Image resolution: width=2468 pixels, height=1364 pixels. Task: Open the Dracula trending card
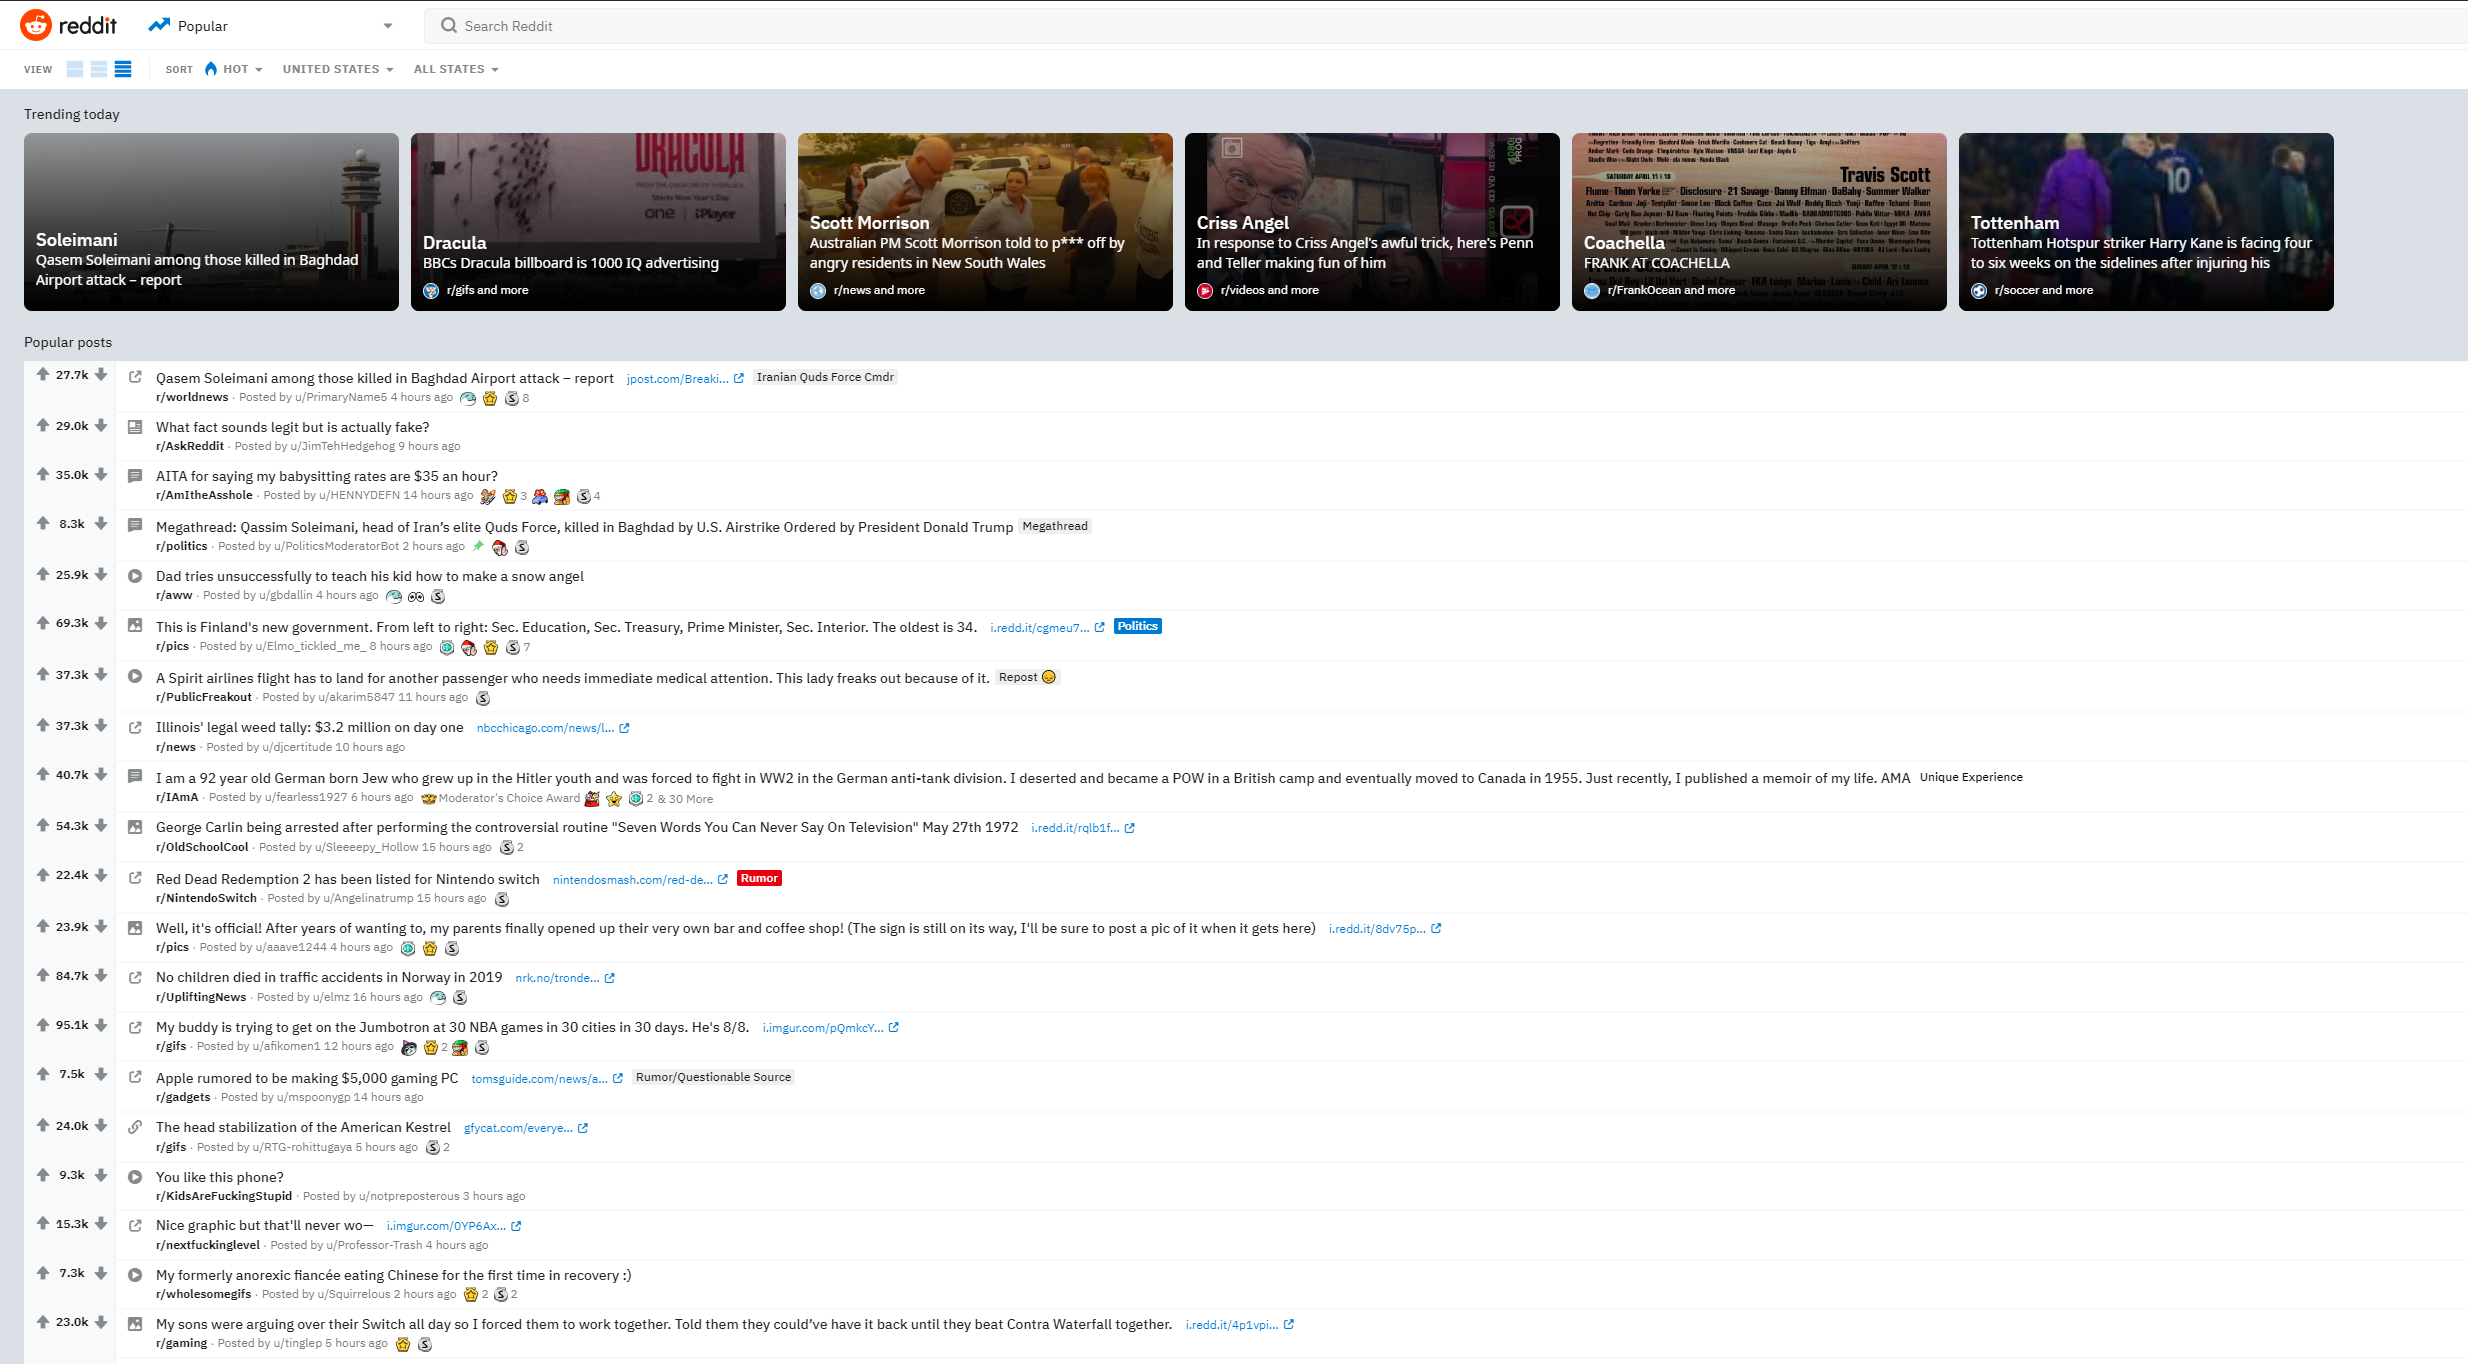[598, 222]
